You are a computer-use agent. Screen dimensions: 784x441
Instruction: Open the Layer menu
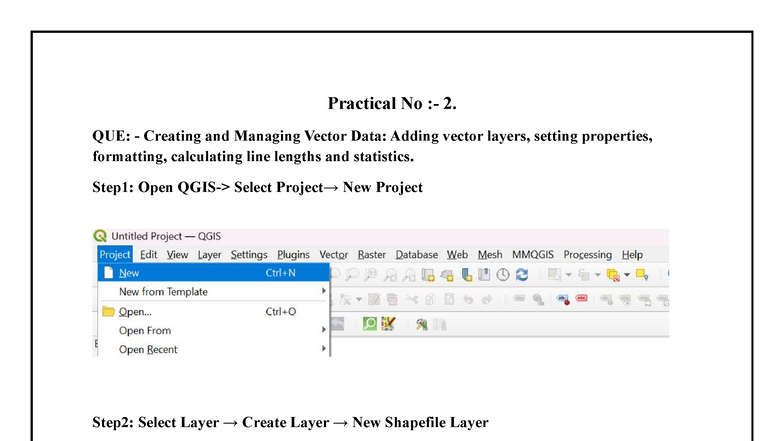(209, 254)
